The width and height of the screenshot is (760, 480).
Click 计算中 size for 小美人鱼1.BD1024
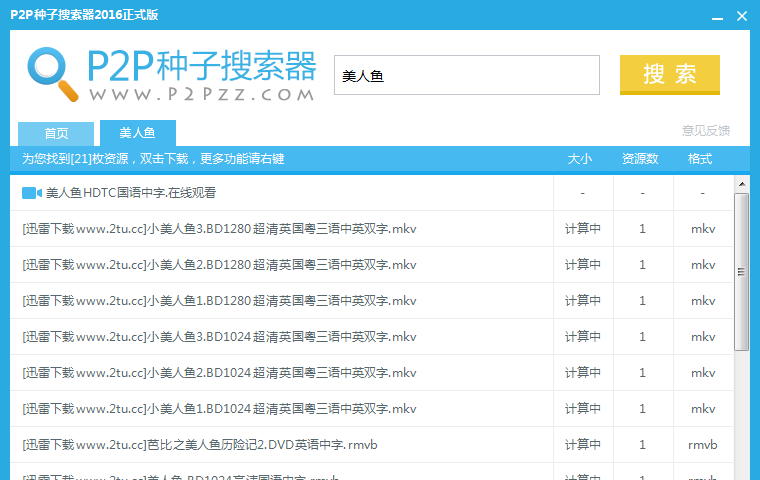[x=583, y=409]
